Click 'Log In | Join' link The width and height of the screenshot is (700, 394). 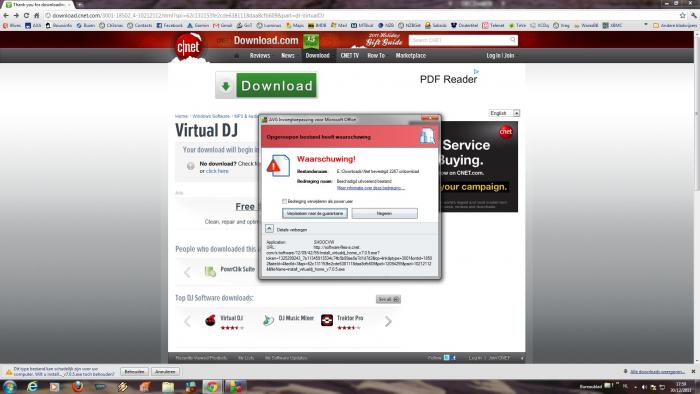coord(500,56)
